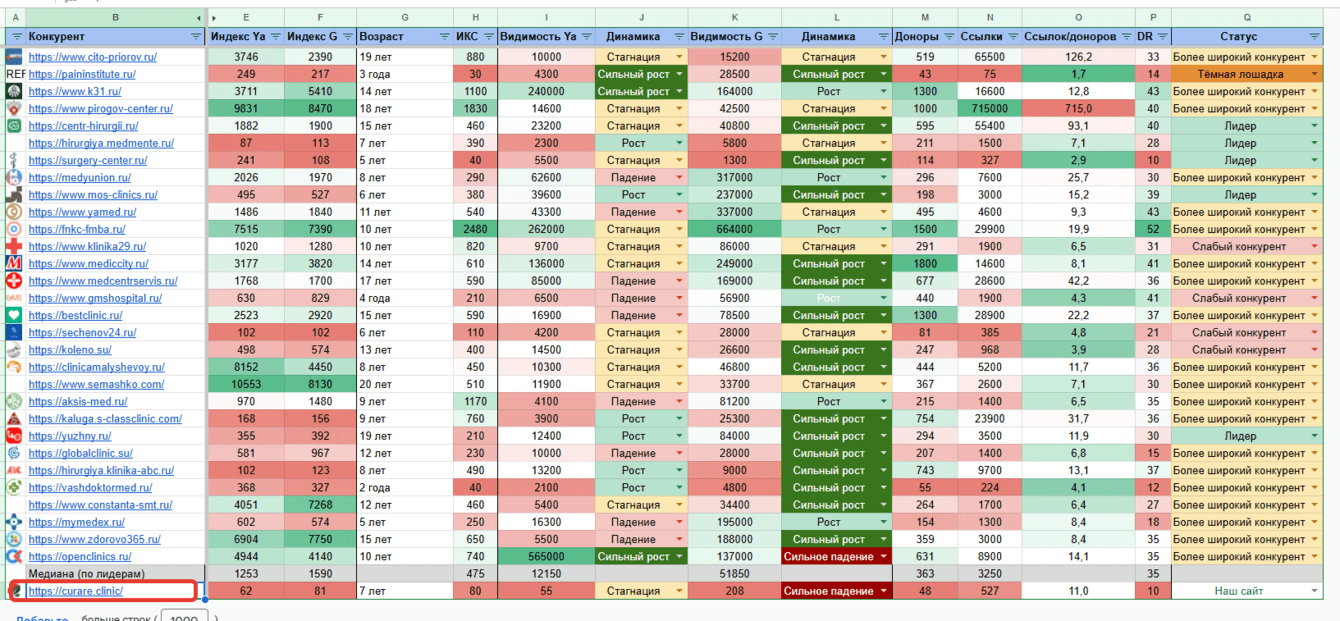Open the Видимость Ya column filter icon
Viewport: 1340px width, 621px height.
586,36
